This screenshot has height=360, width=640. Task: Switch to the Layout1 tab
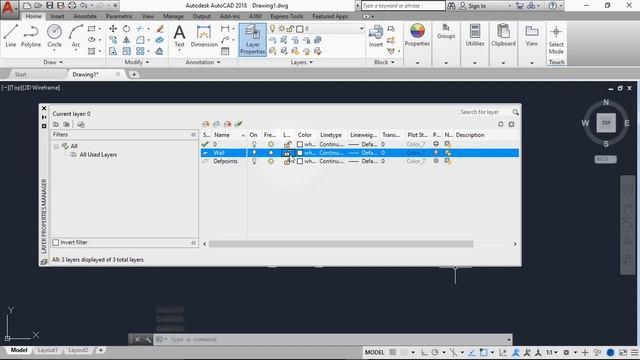pyautogui.click(x=47, y=350)
